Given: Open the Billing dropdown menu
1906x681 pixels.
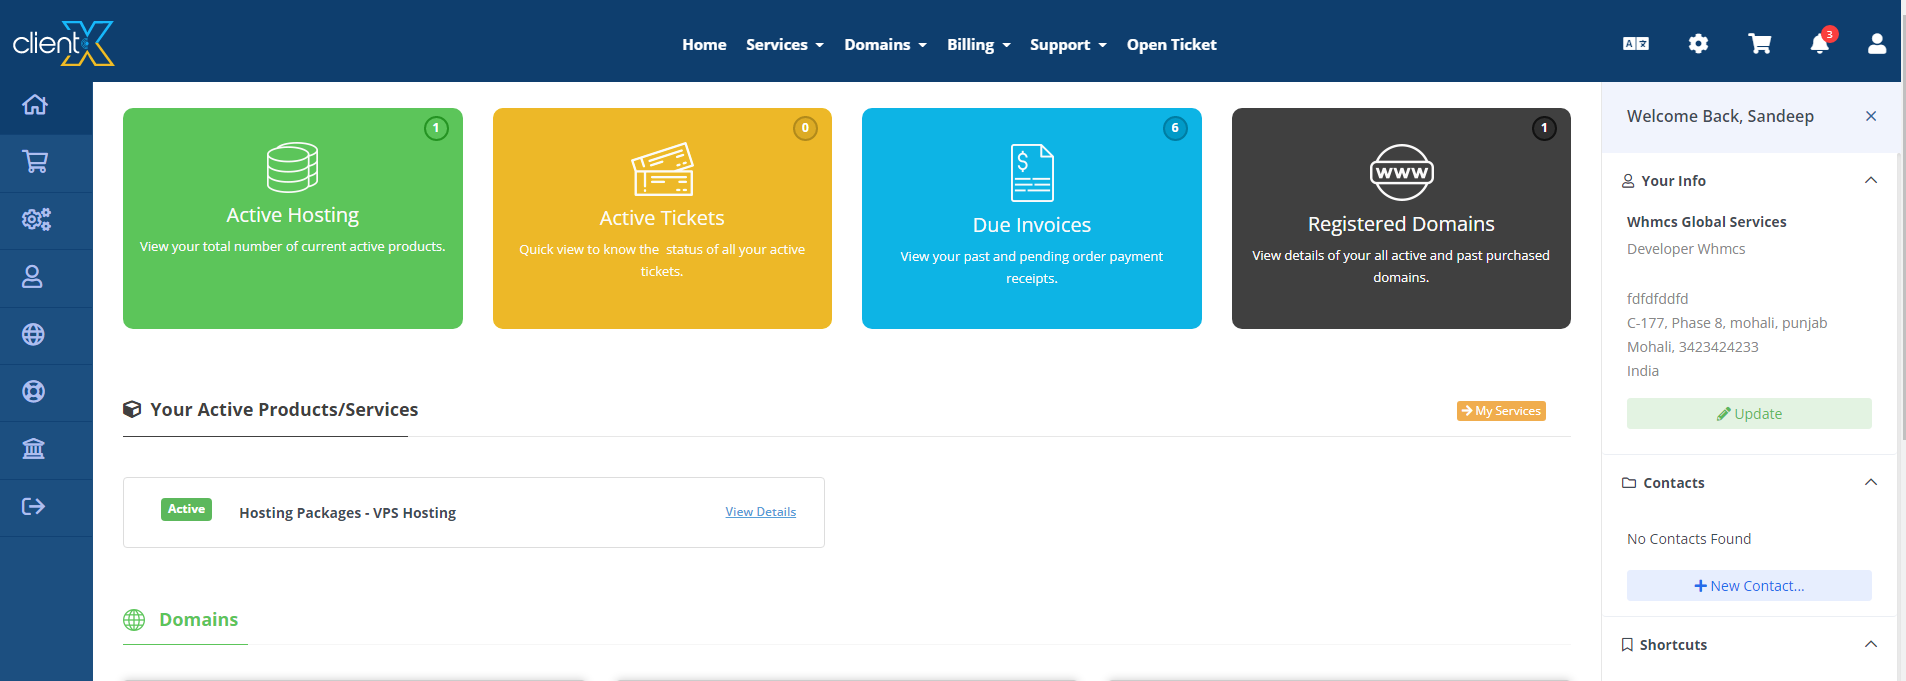Looking at the screenshot, I should 978,45.
